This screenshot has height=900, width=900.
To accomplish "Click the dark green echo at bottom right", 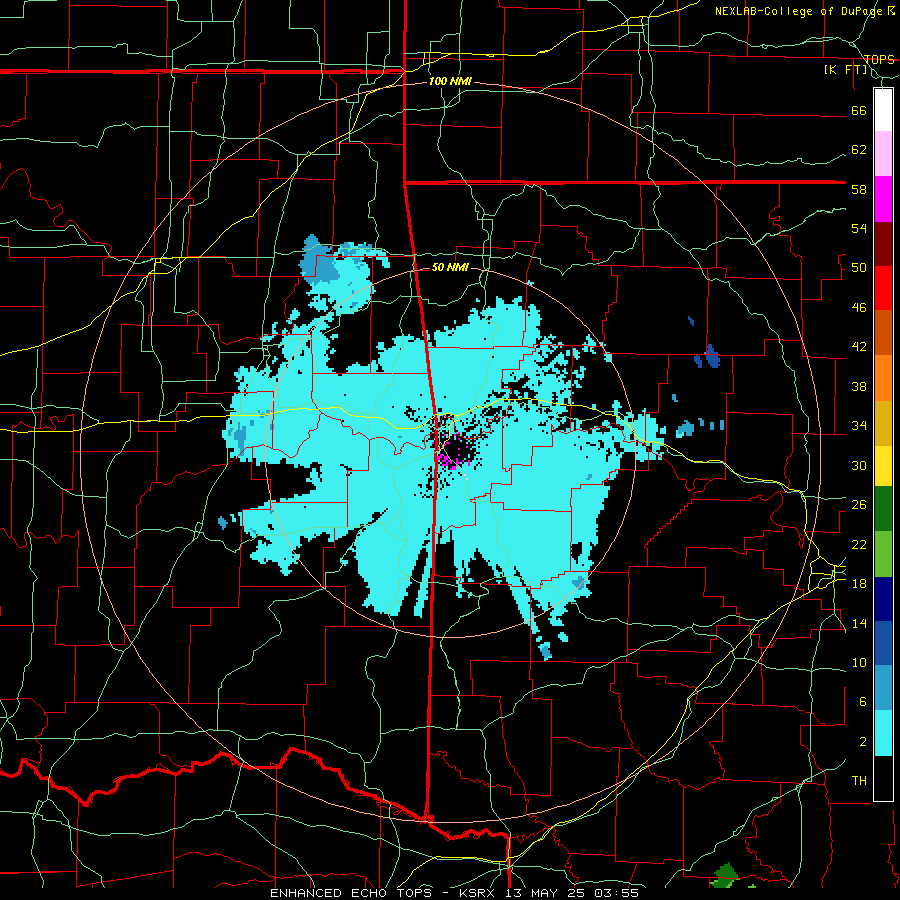I will coord(727,875).
